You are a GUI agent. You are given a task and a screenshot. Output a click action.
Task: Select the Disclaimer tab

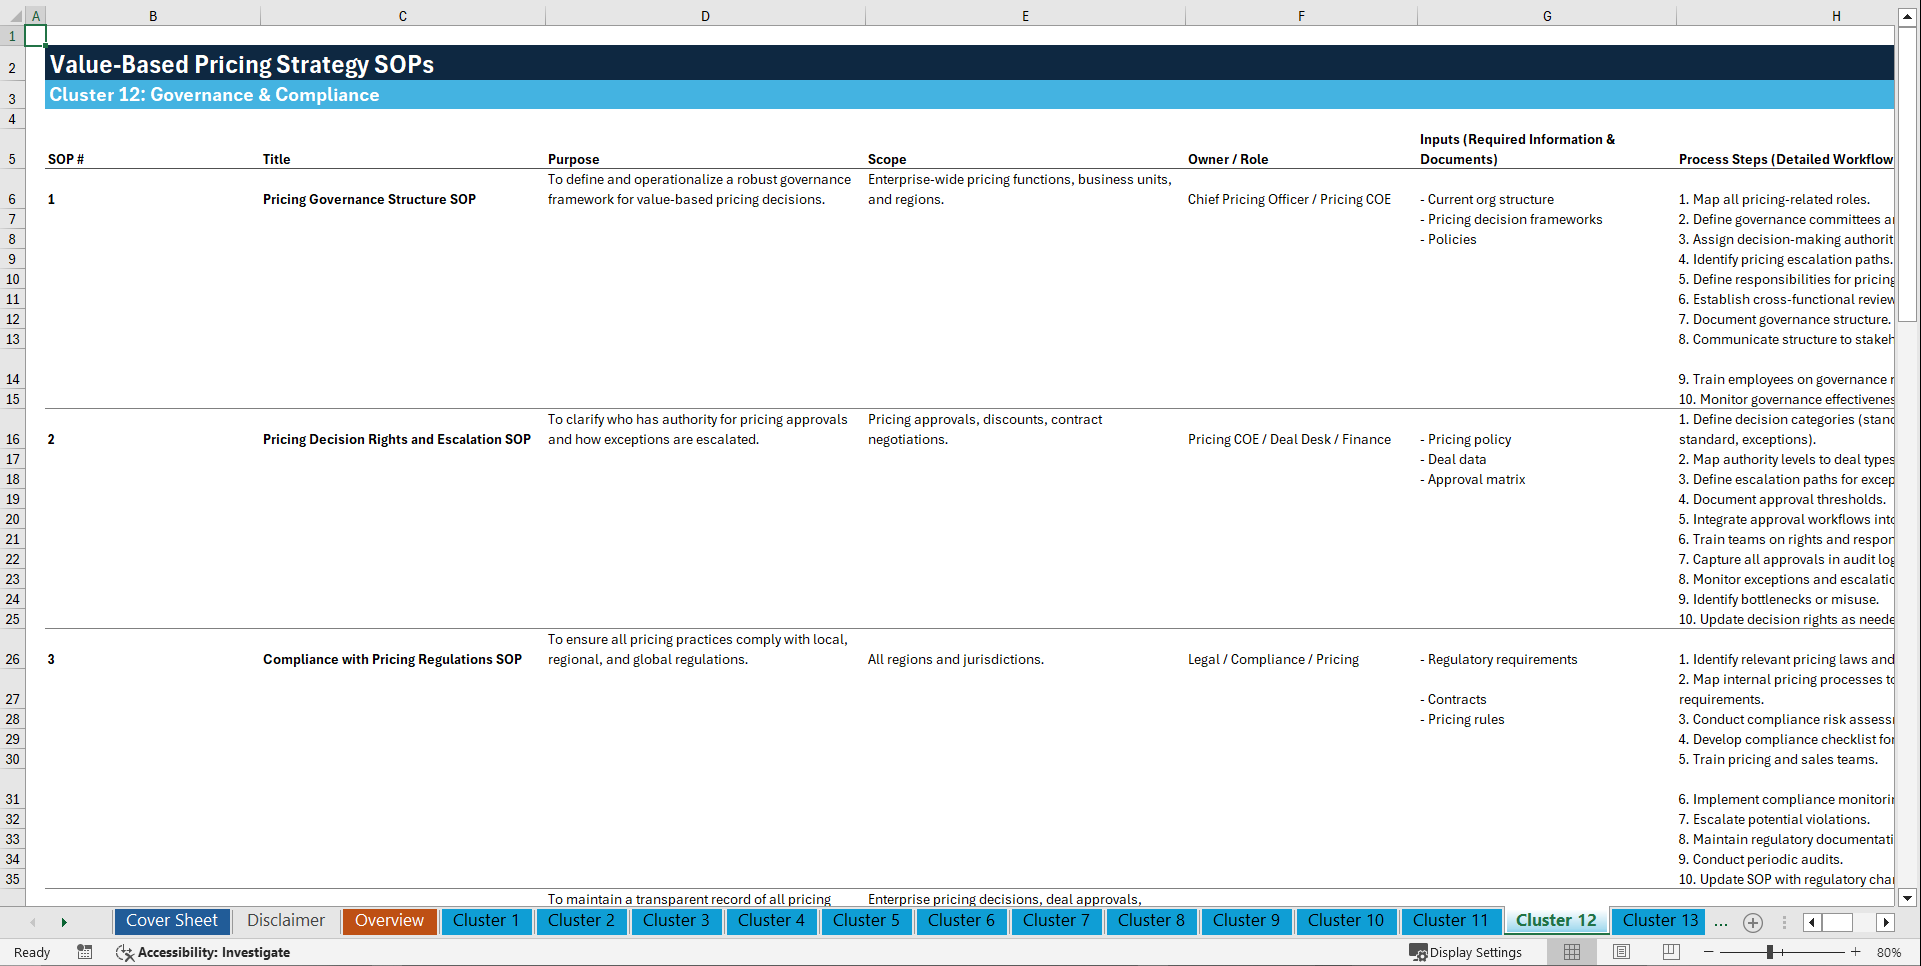[x=285, y=921]
